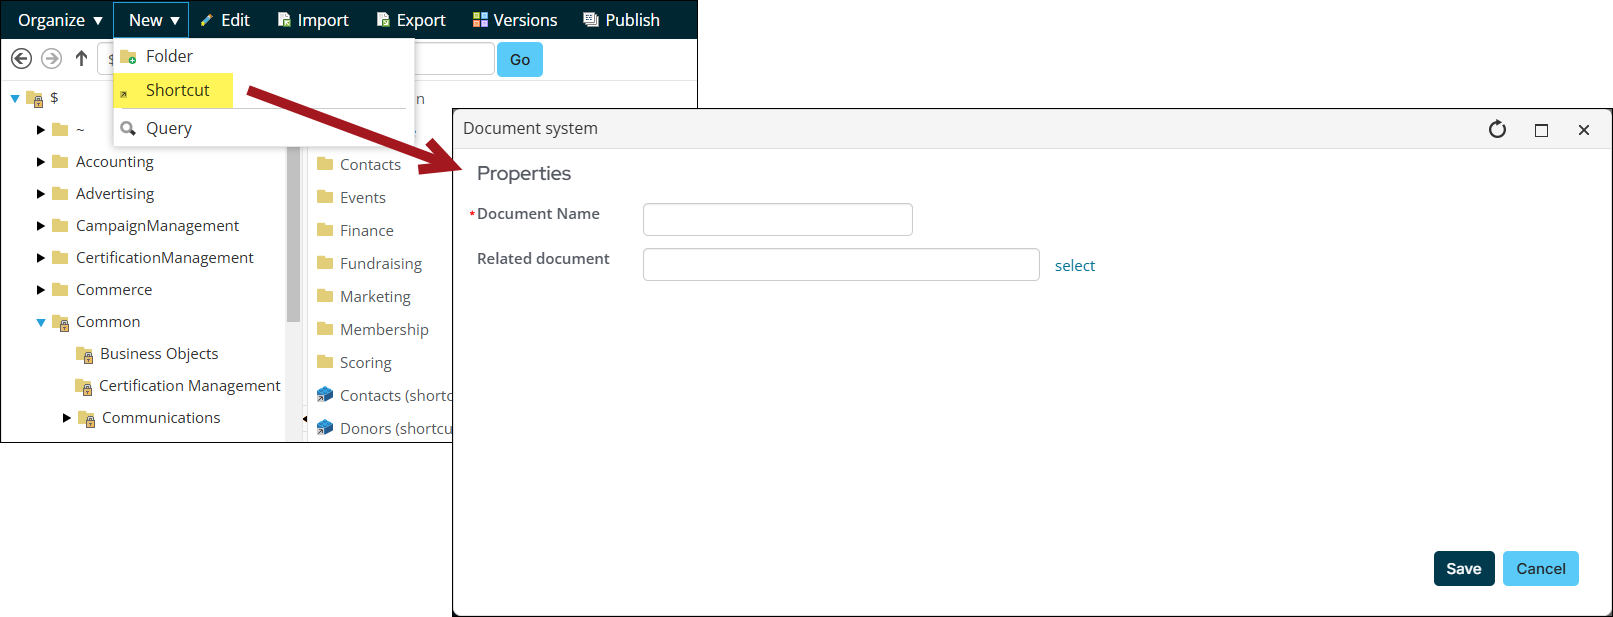Screen dimensions: 1613x617
Task: Expand the Accounting folder node
Action: click(x=41, y=162)
